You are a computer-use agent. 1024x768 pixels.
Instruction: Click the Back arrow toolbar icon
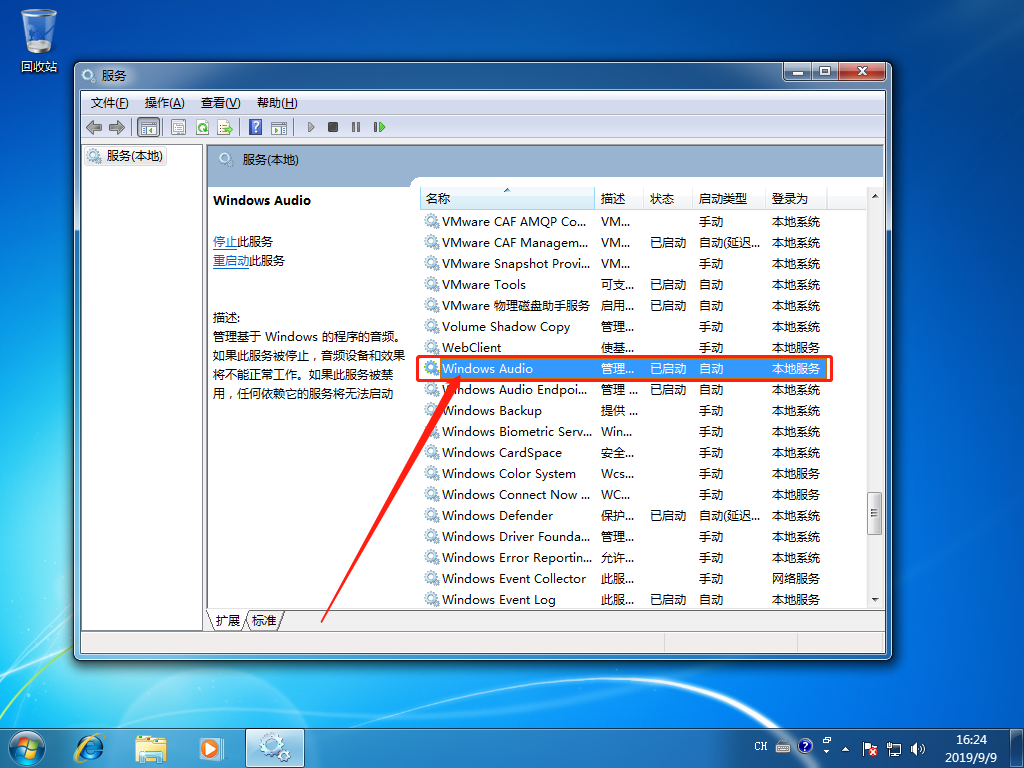click(x=94, y=127)
